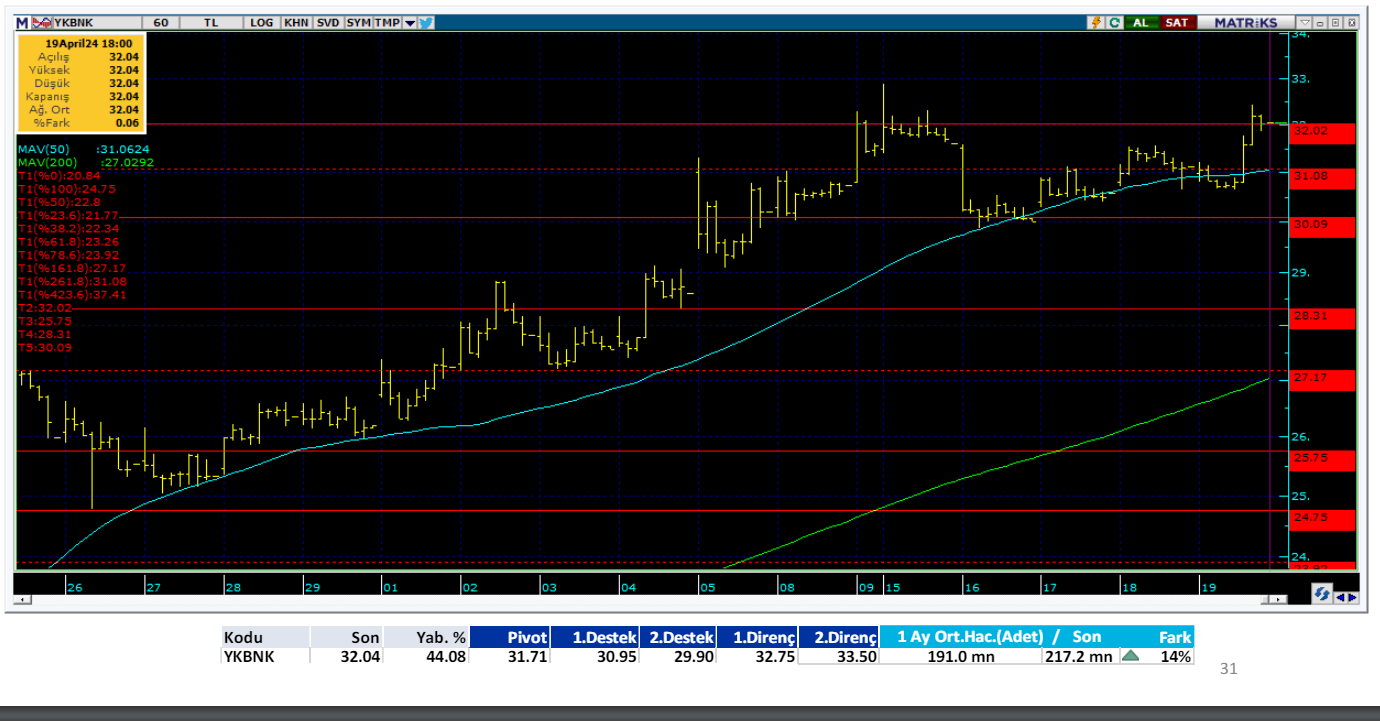Toggle the SVD toolbar button
Viewport: 1380px width, 724px height.
tap(328, 22)
